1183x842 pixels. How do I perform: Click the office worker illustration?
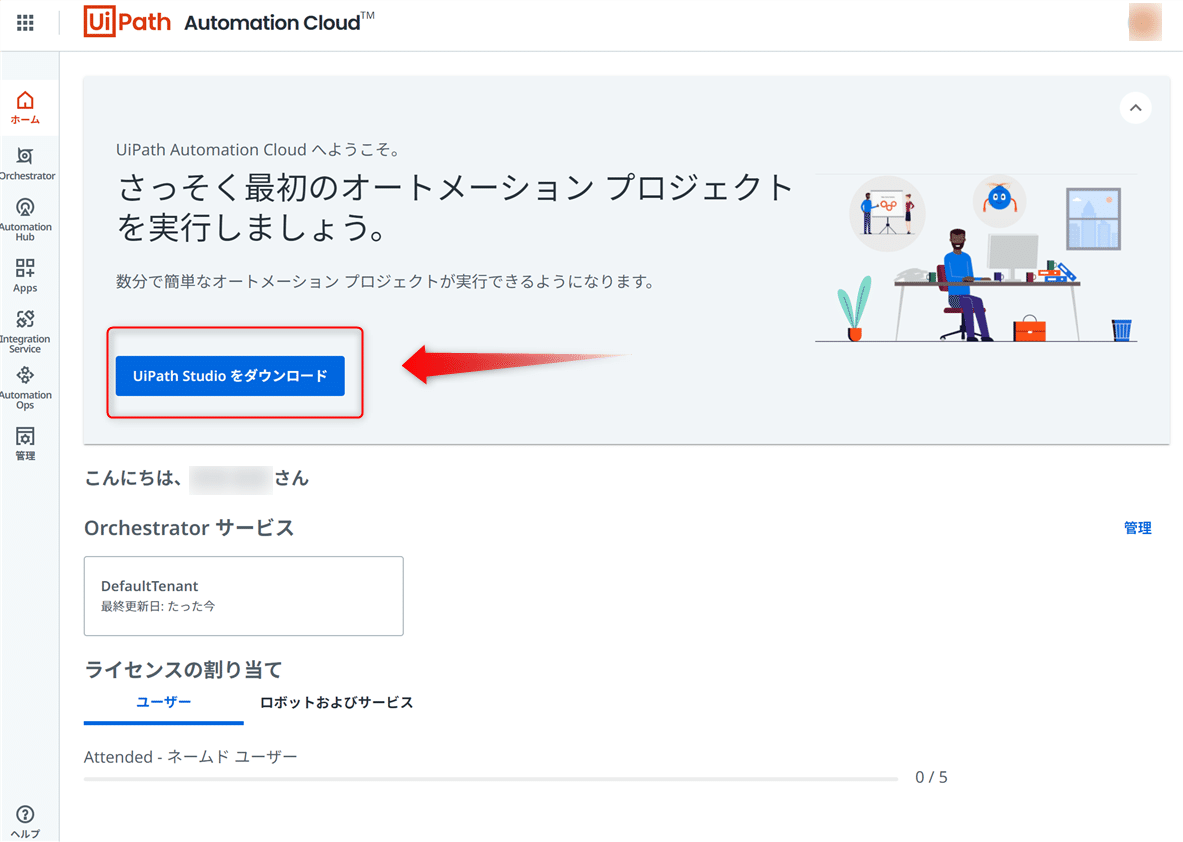coord(976,259)
